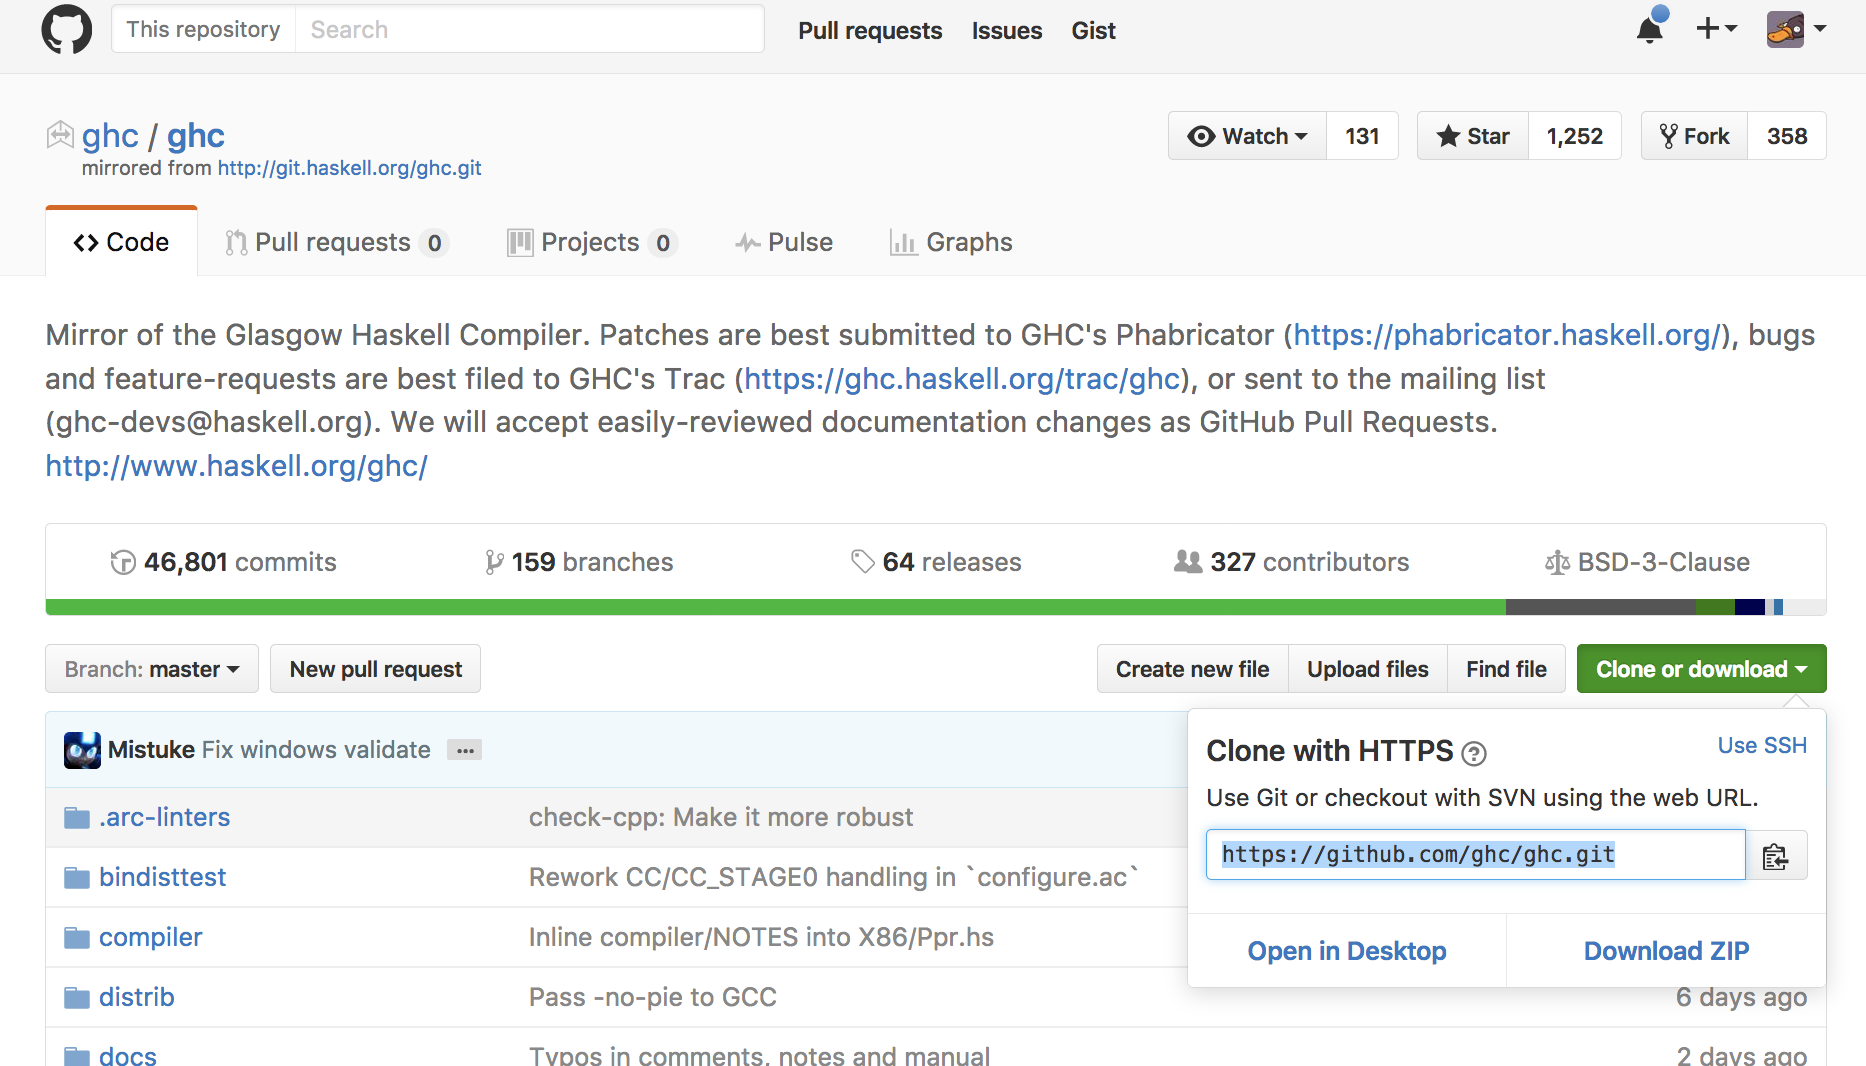View the BSD-3-Clause license

pyautogui.click(x=1647, y=562)
